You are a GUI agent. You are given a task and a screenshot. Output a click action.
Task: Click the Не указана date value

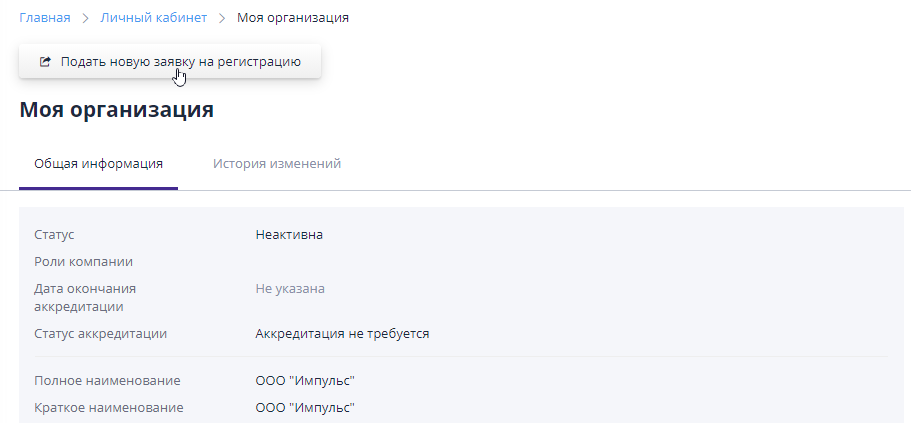[x=290, y=289]
